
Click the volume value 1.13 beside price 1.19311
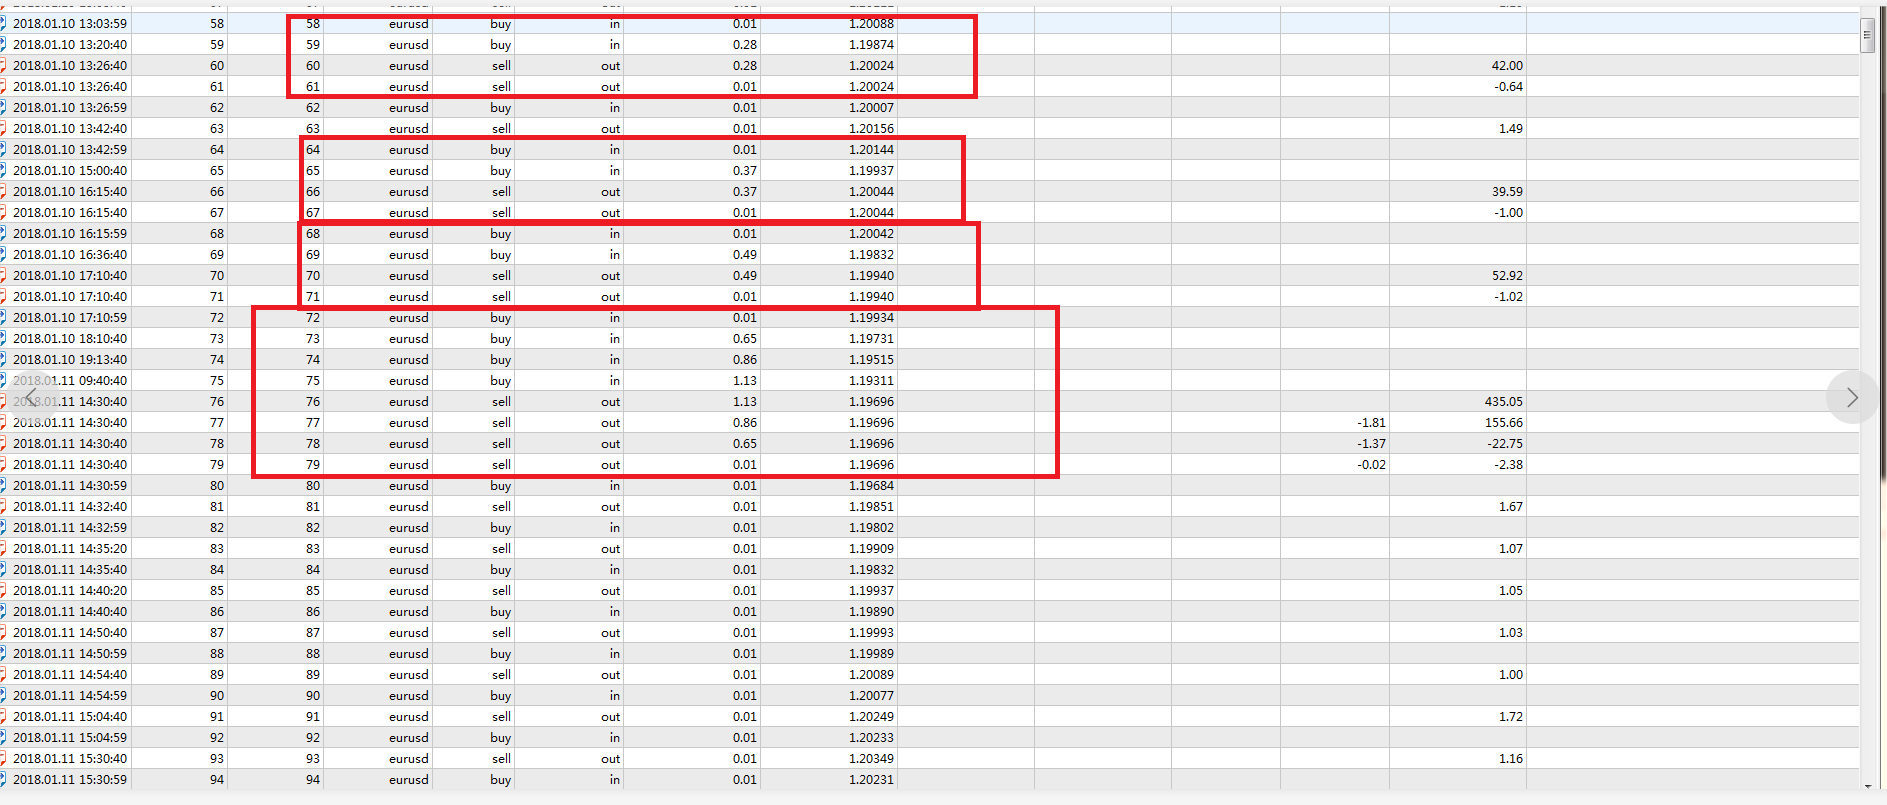click(x=744, y=380)
